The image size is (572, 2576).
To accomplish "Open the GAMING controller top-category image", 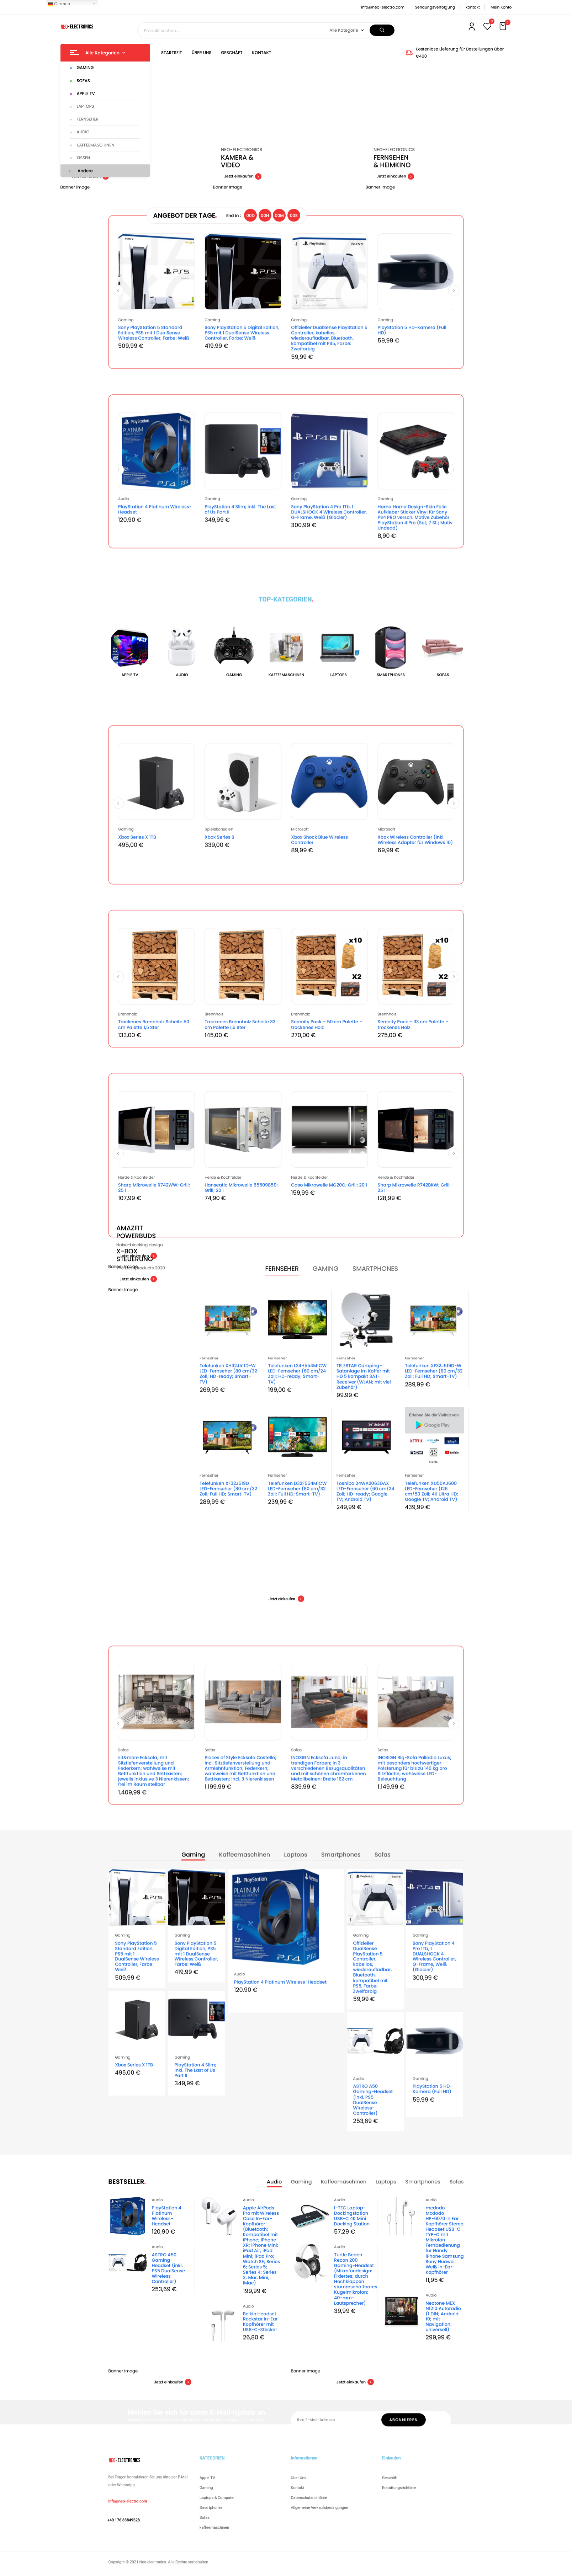I will pyautogui.click(x=234, y=648).
